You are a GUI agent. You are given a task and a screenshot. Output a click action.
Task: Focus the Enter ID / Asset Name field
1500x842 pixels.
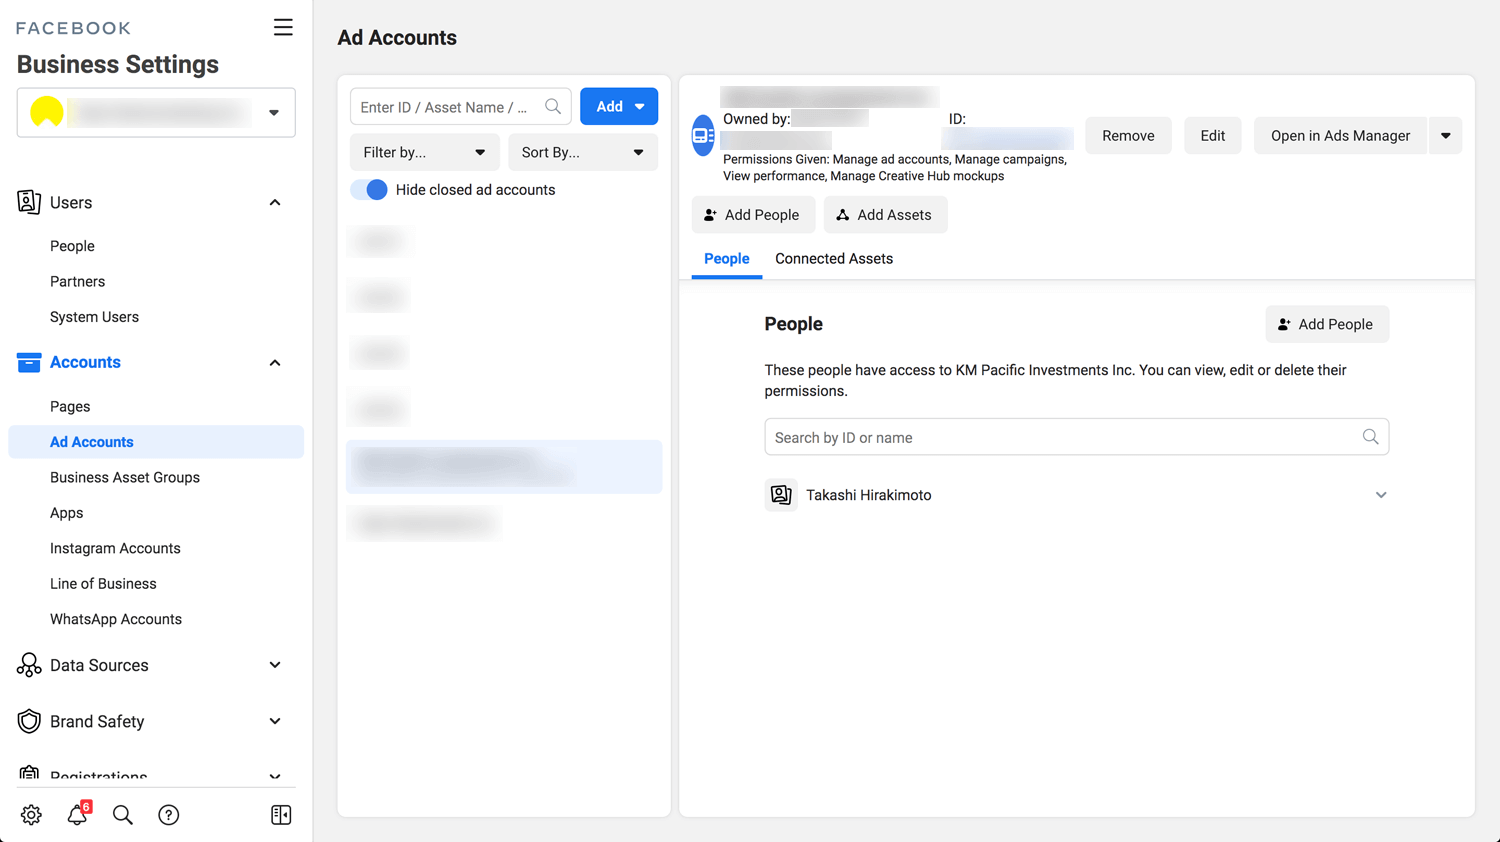[x=461, y=106]
